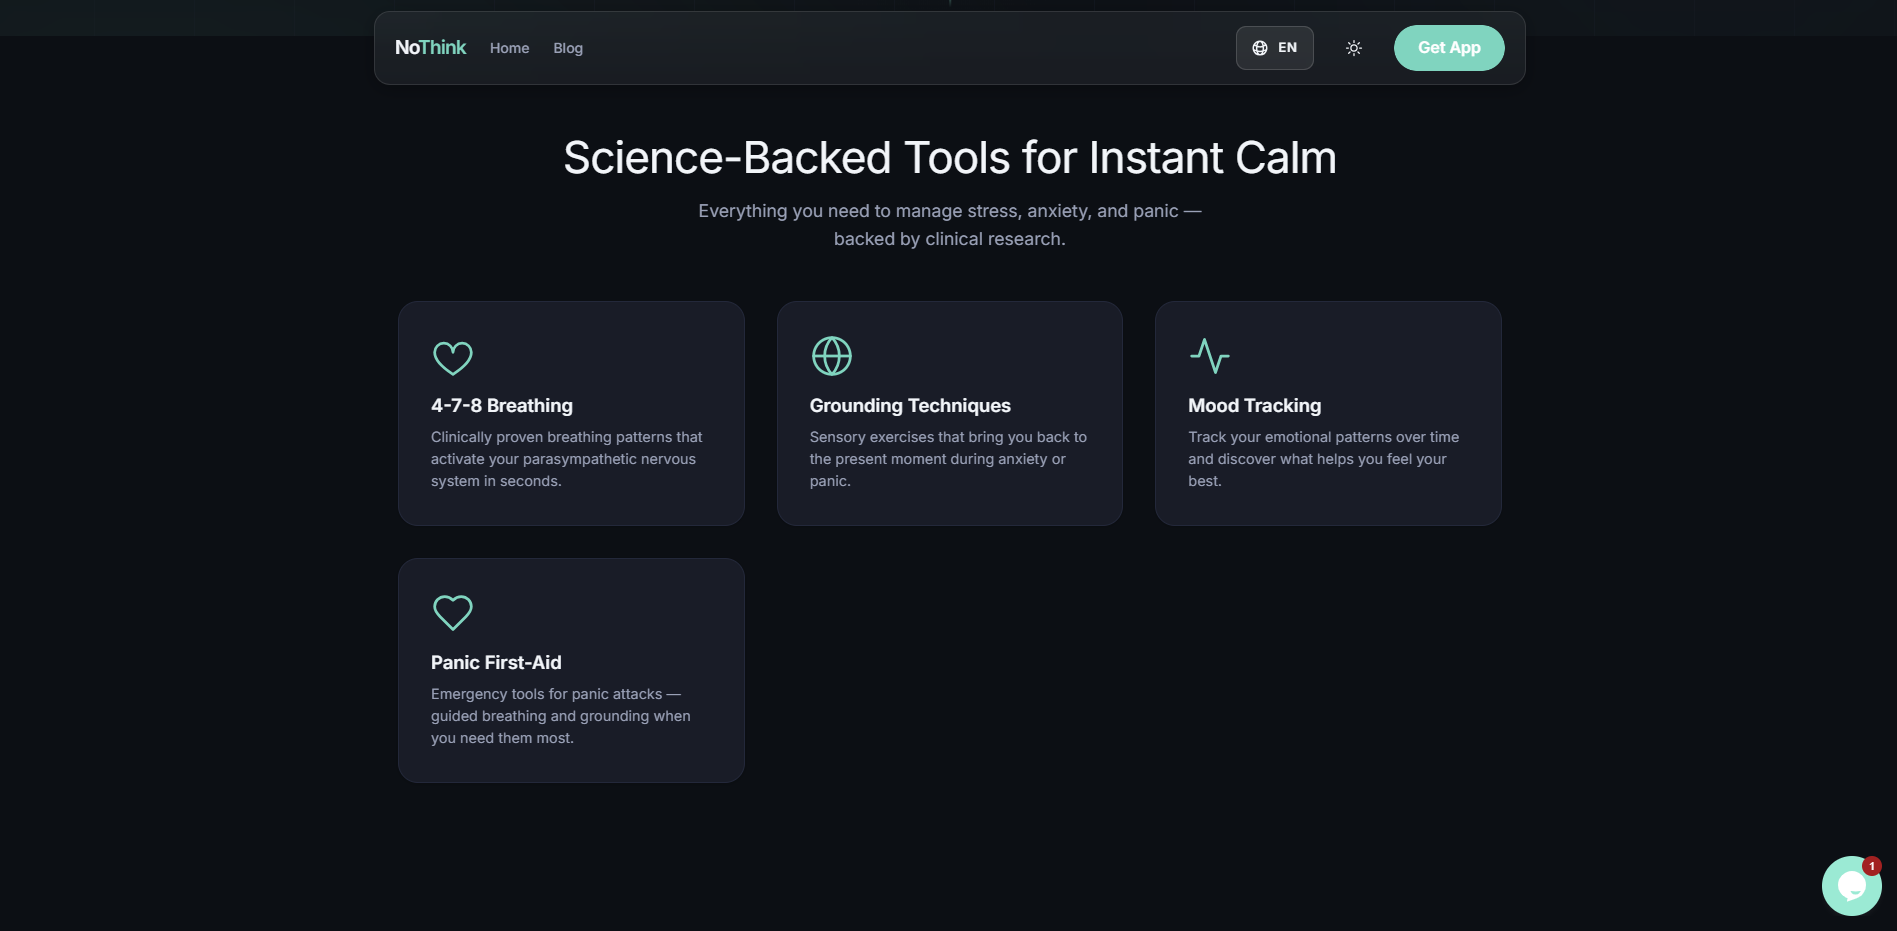
Task: Click the Mood Tracking card
Action: [x=1327, y=413]
